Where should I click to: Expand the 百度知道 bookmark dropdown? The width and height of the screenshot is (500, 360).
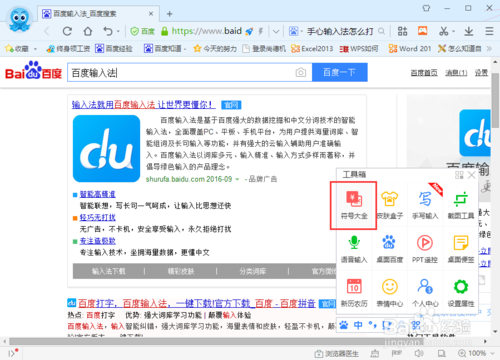[x=185, y=49]
